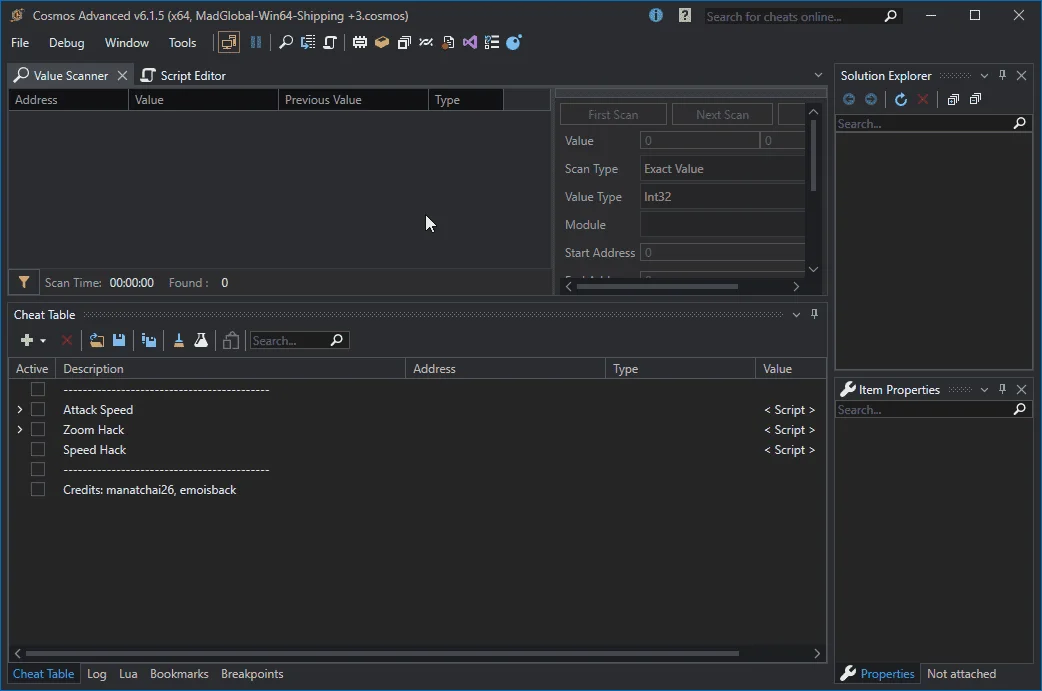Enable the Attack Speed cheat checkbox
This screenshot has width=1042, height=691.
pos(38,409)
